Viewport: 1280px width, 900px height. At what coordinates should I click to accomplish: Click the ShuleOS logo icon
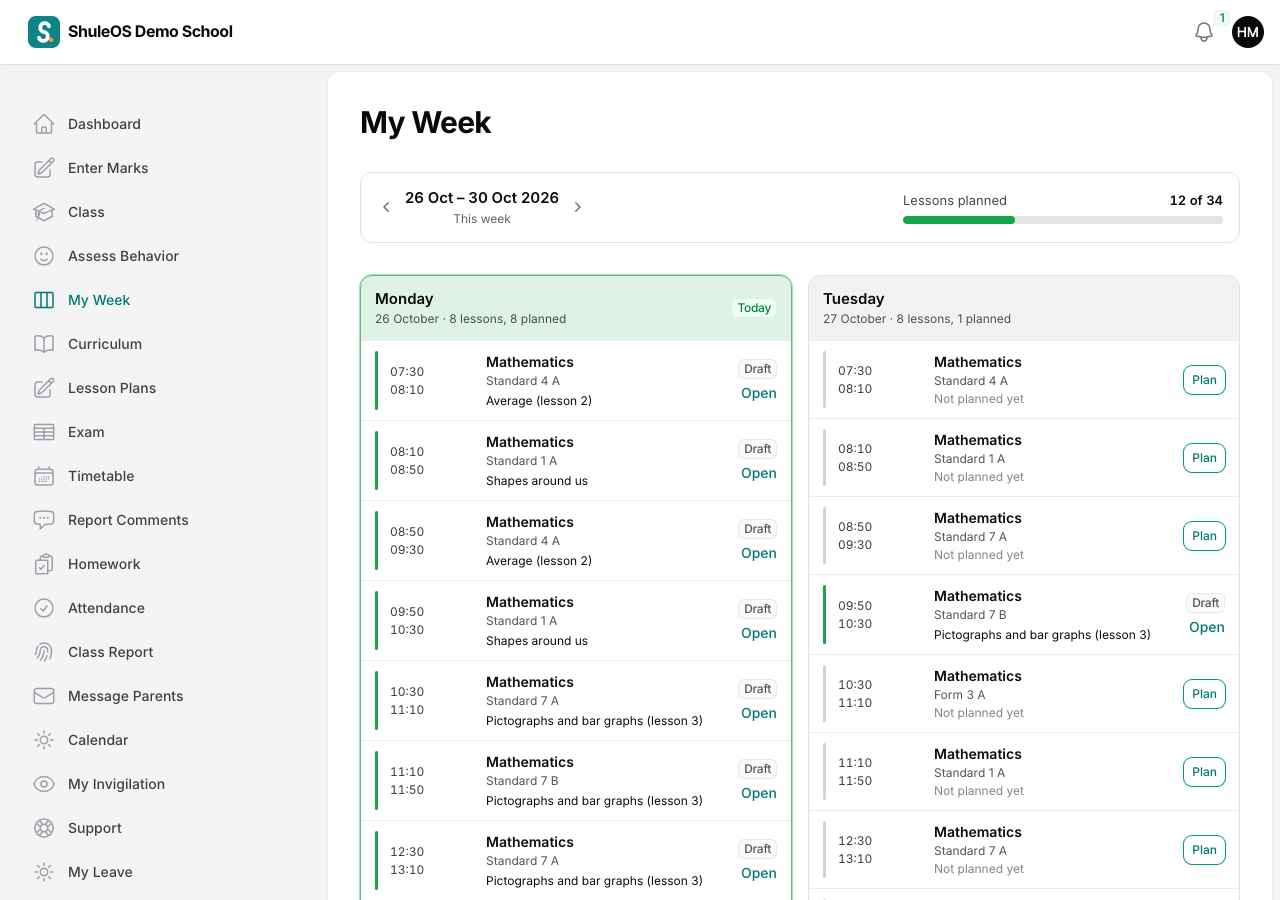tap(44, 32)
